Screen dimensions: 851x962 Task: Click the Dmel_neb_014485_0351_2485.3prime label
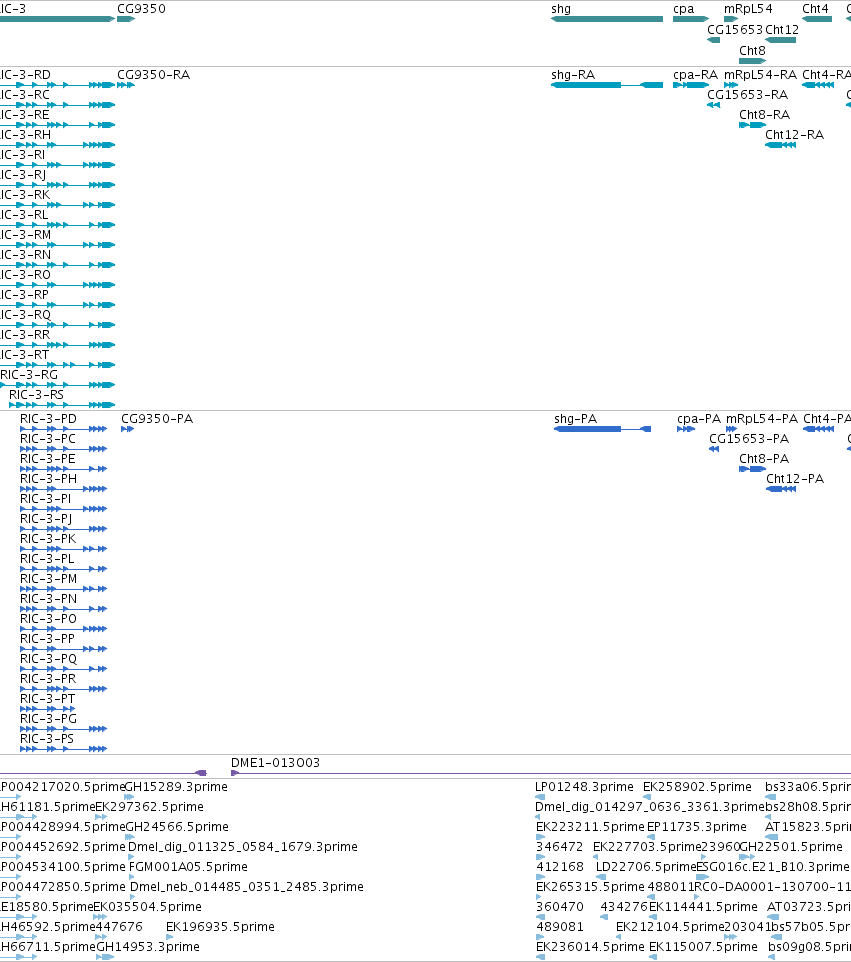point(247,887)
